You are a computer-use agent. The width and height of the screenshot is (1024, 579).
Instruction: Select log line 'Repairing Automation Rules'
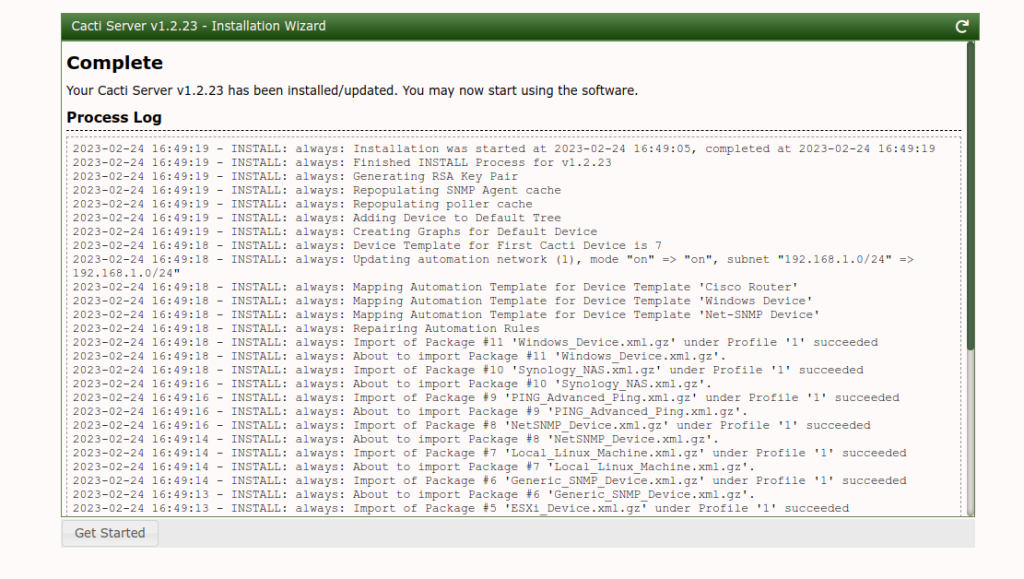tap(306, 328)
